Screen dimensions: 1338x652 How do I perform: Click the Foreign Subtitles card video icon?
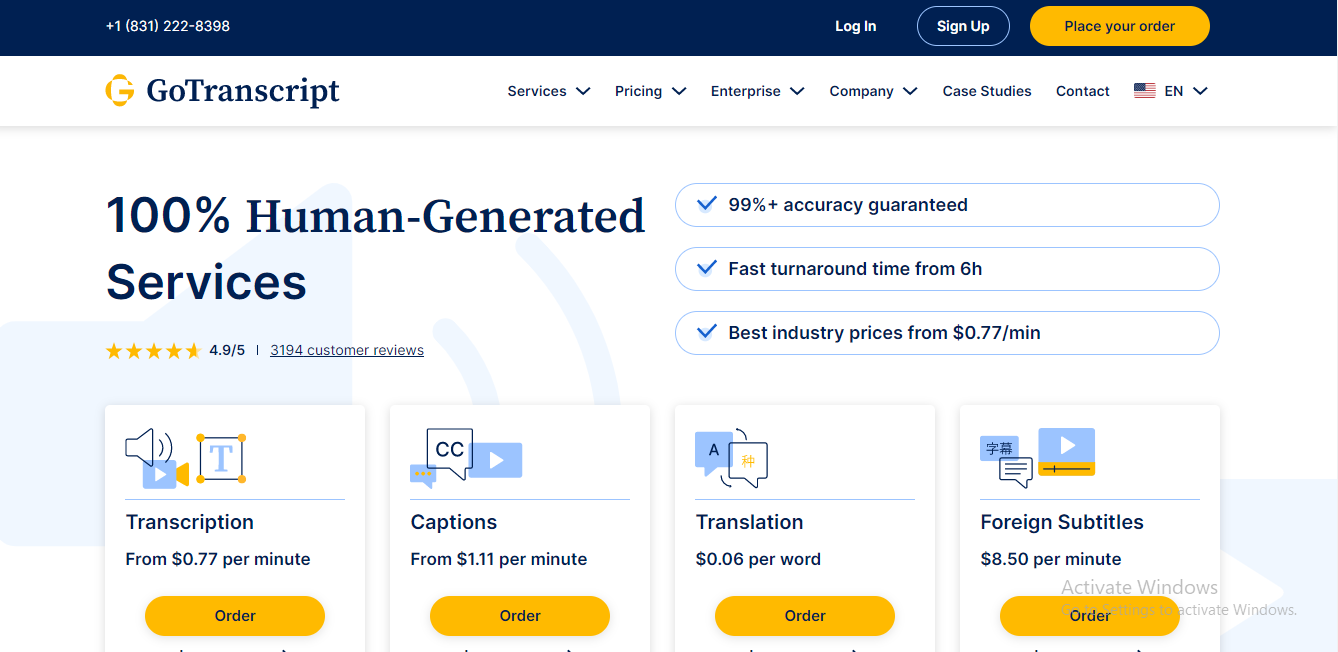point(1037,458)
